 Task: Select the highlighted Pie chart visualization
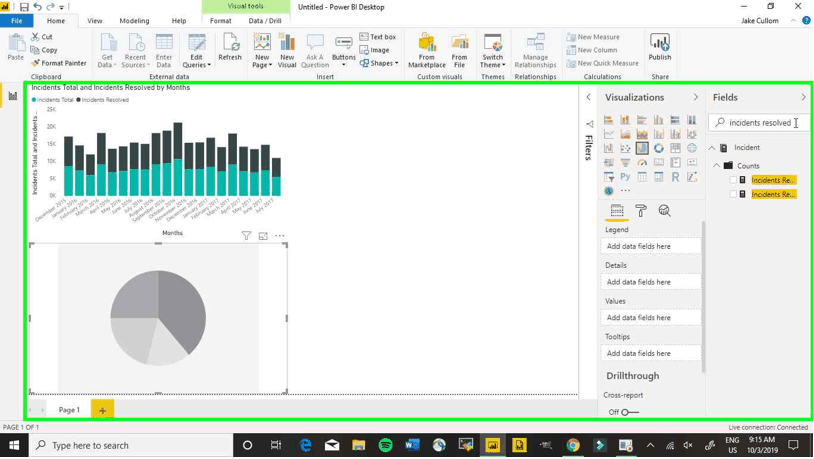click(642, 148)
